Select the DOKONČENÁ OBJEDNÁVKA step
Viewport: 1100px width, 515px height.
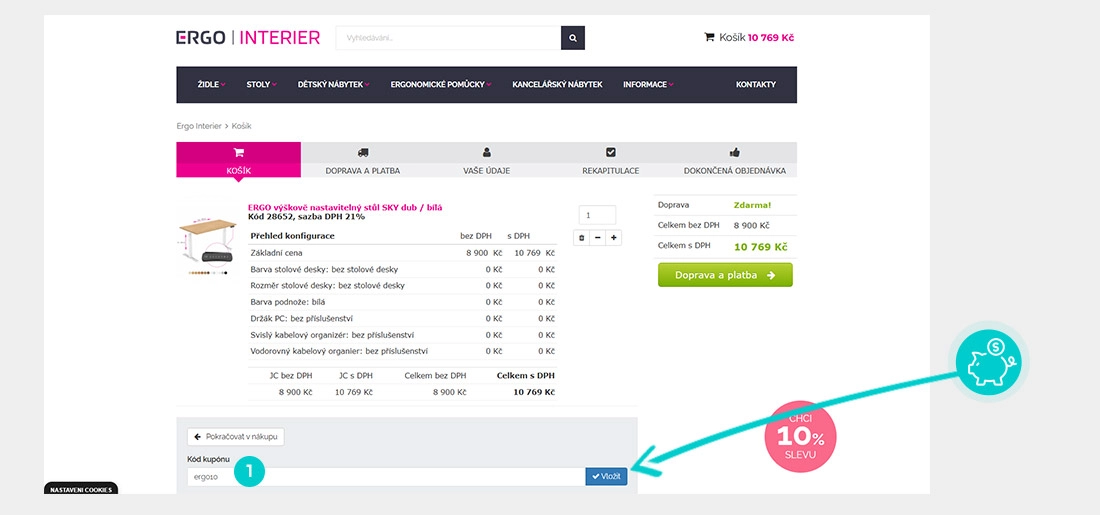coord(735,160)
